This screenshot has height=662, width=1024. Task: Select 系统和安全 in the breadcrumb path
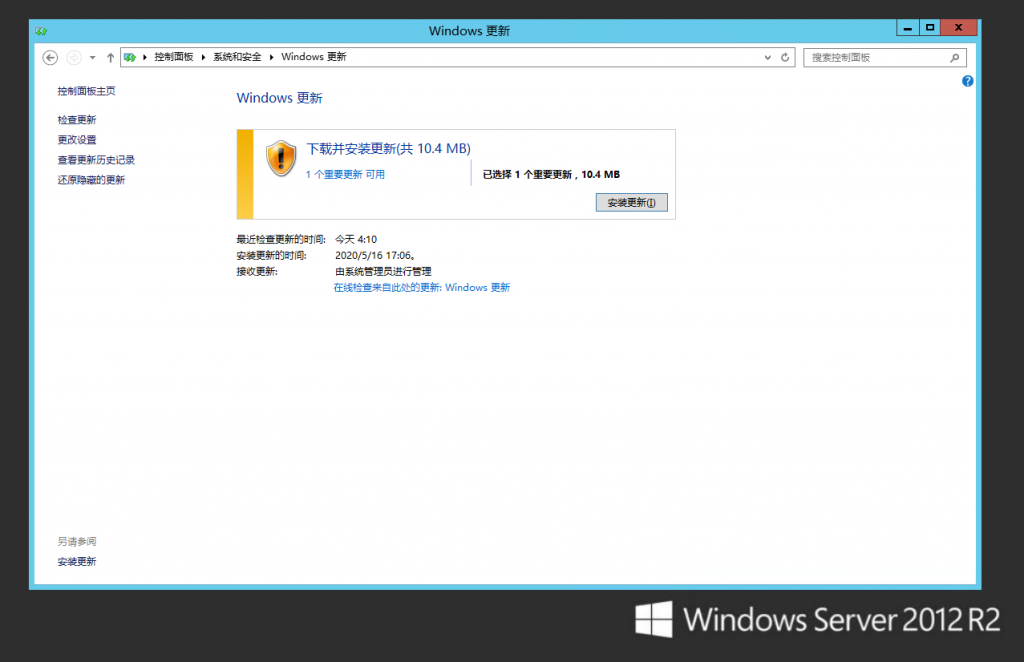click(236, 58)
